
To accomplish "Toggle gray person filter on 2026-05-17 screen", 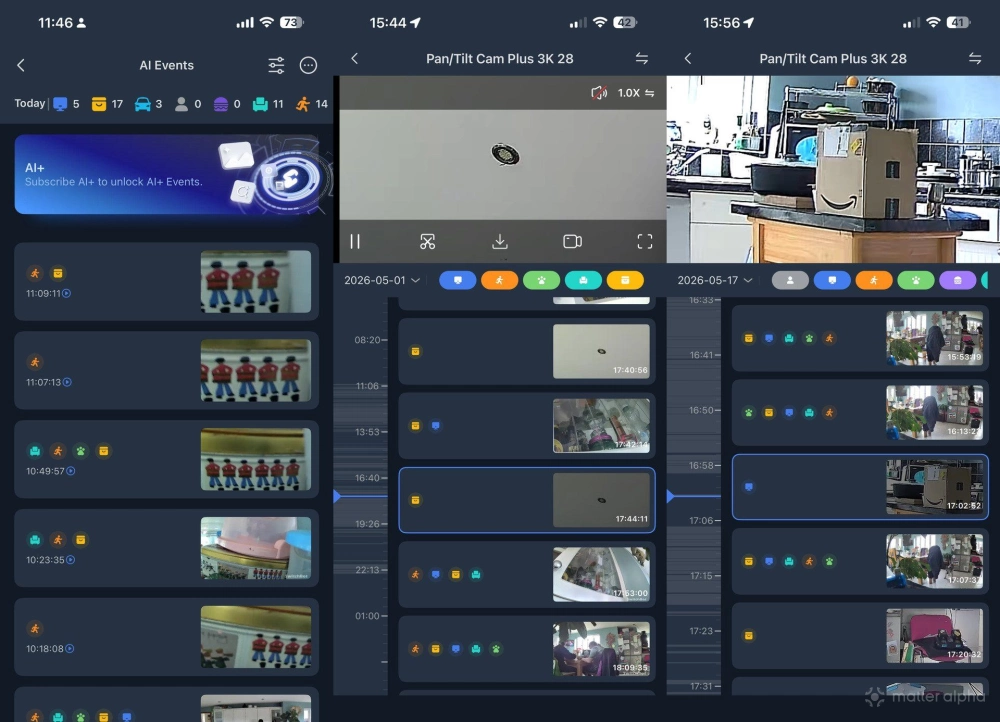I will 790,280.
